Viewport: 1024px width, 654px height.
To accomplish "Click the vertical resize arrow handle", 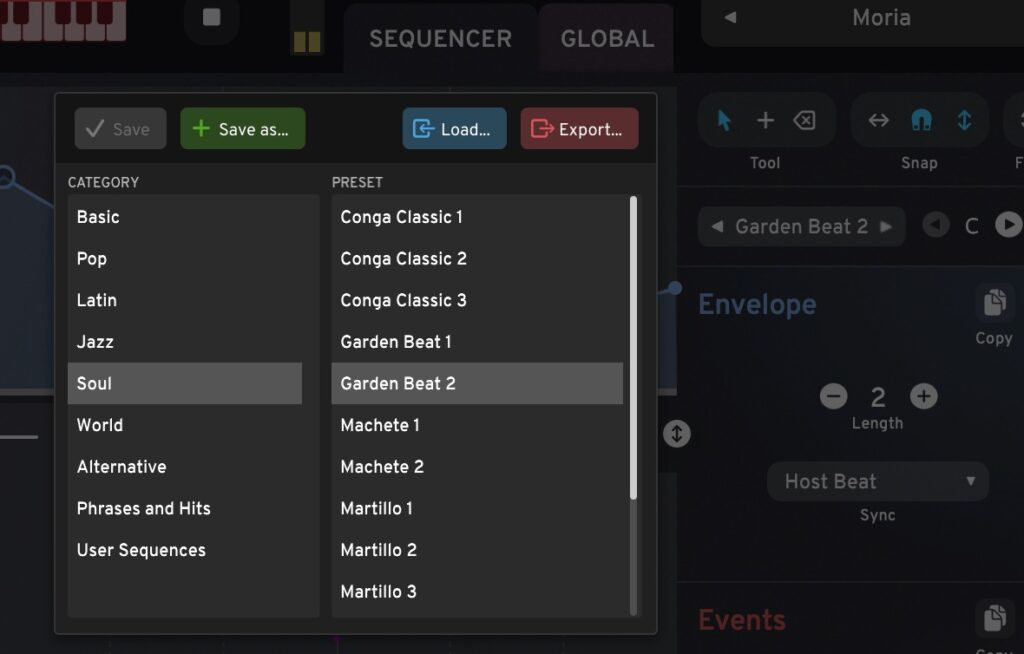I will (x=677, y=434).
